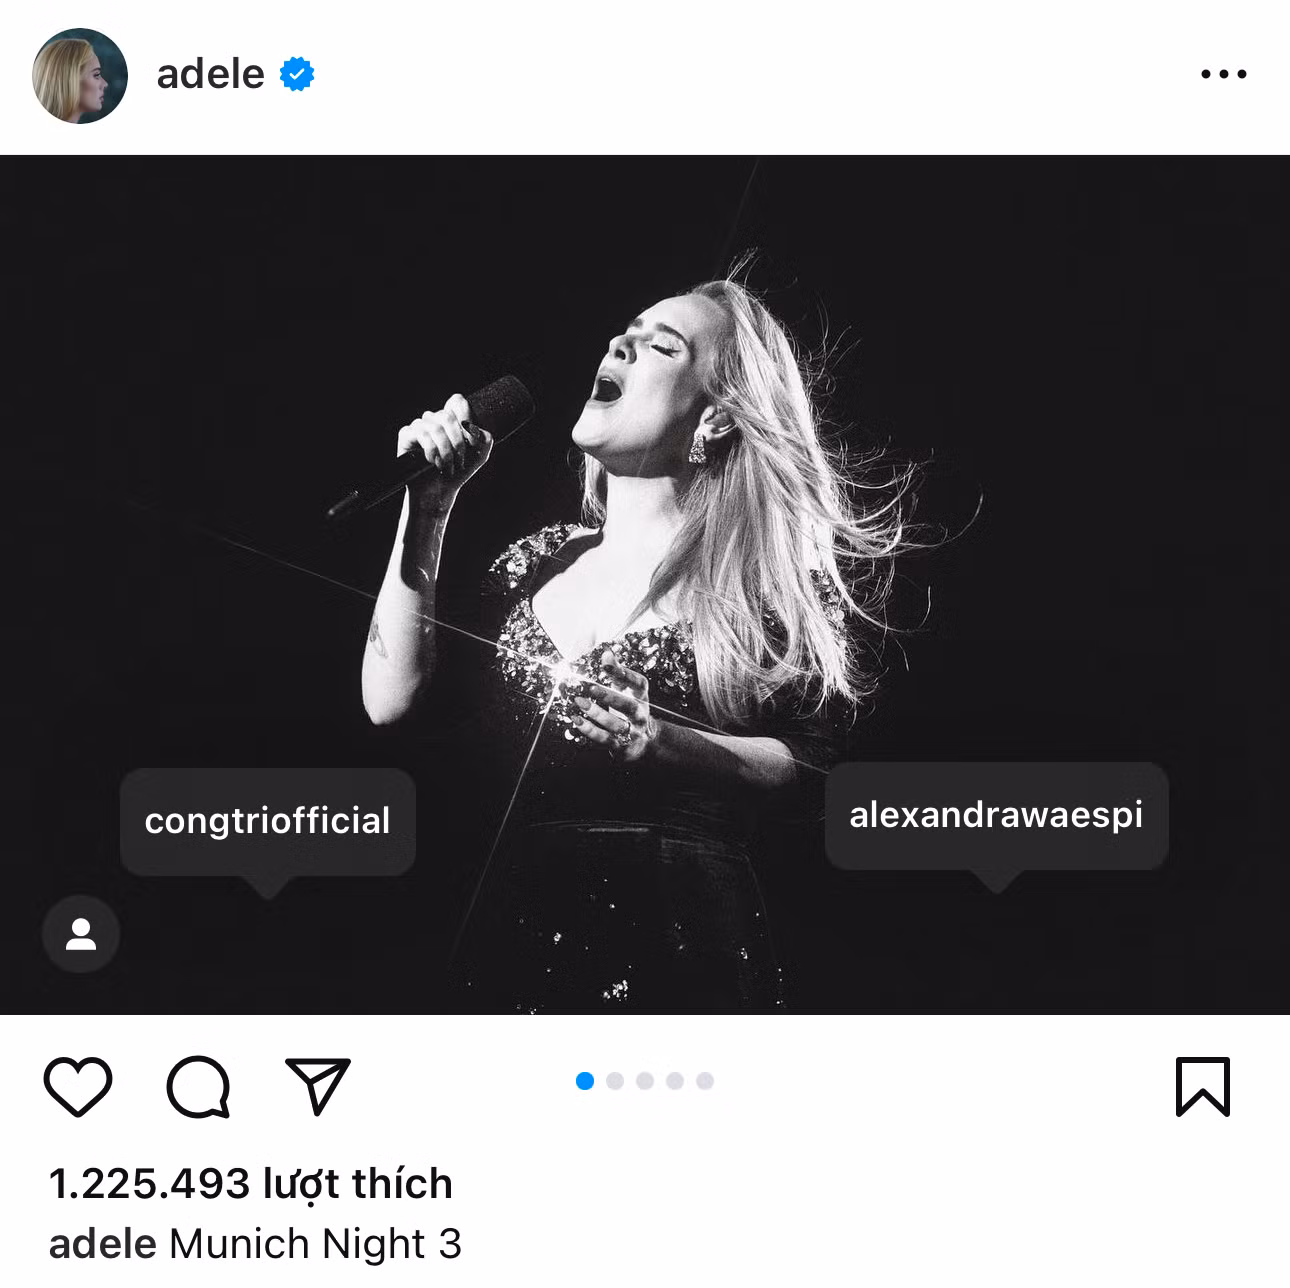Select the first blue carousel dot
Image resolution: width=1290 pixels, height=1288 pixels.
coord(585,1081)
